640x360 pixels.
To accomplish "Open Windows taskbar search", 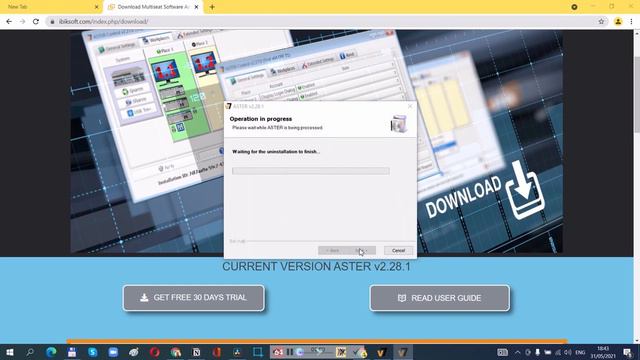I will click(30, 352).
